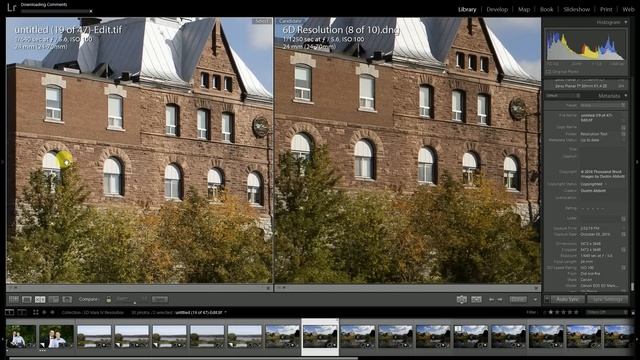Select first filmstrip thumbnail of a couple
The image size is (640, 360).
[x=21, y=336]
